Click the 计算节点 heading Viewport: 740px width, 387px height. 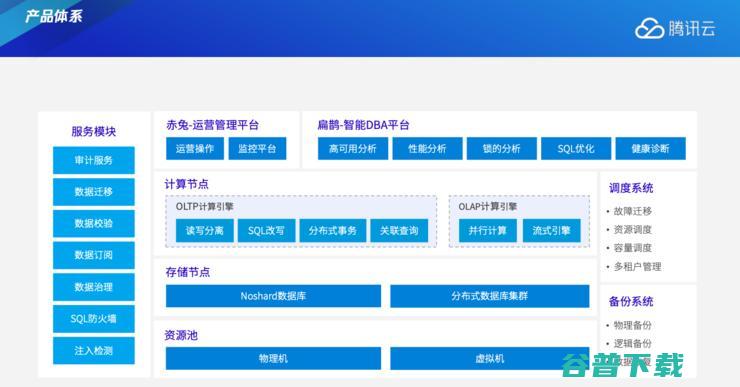(x=186, y=184)
